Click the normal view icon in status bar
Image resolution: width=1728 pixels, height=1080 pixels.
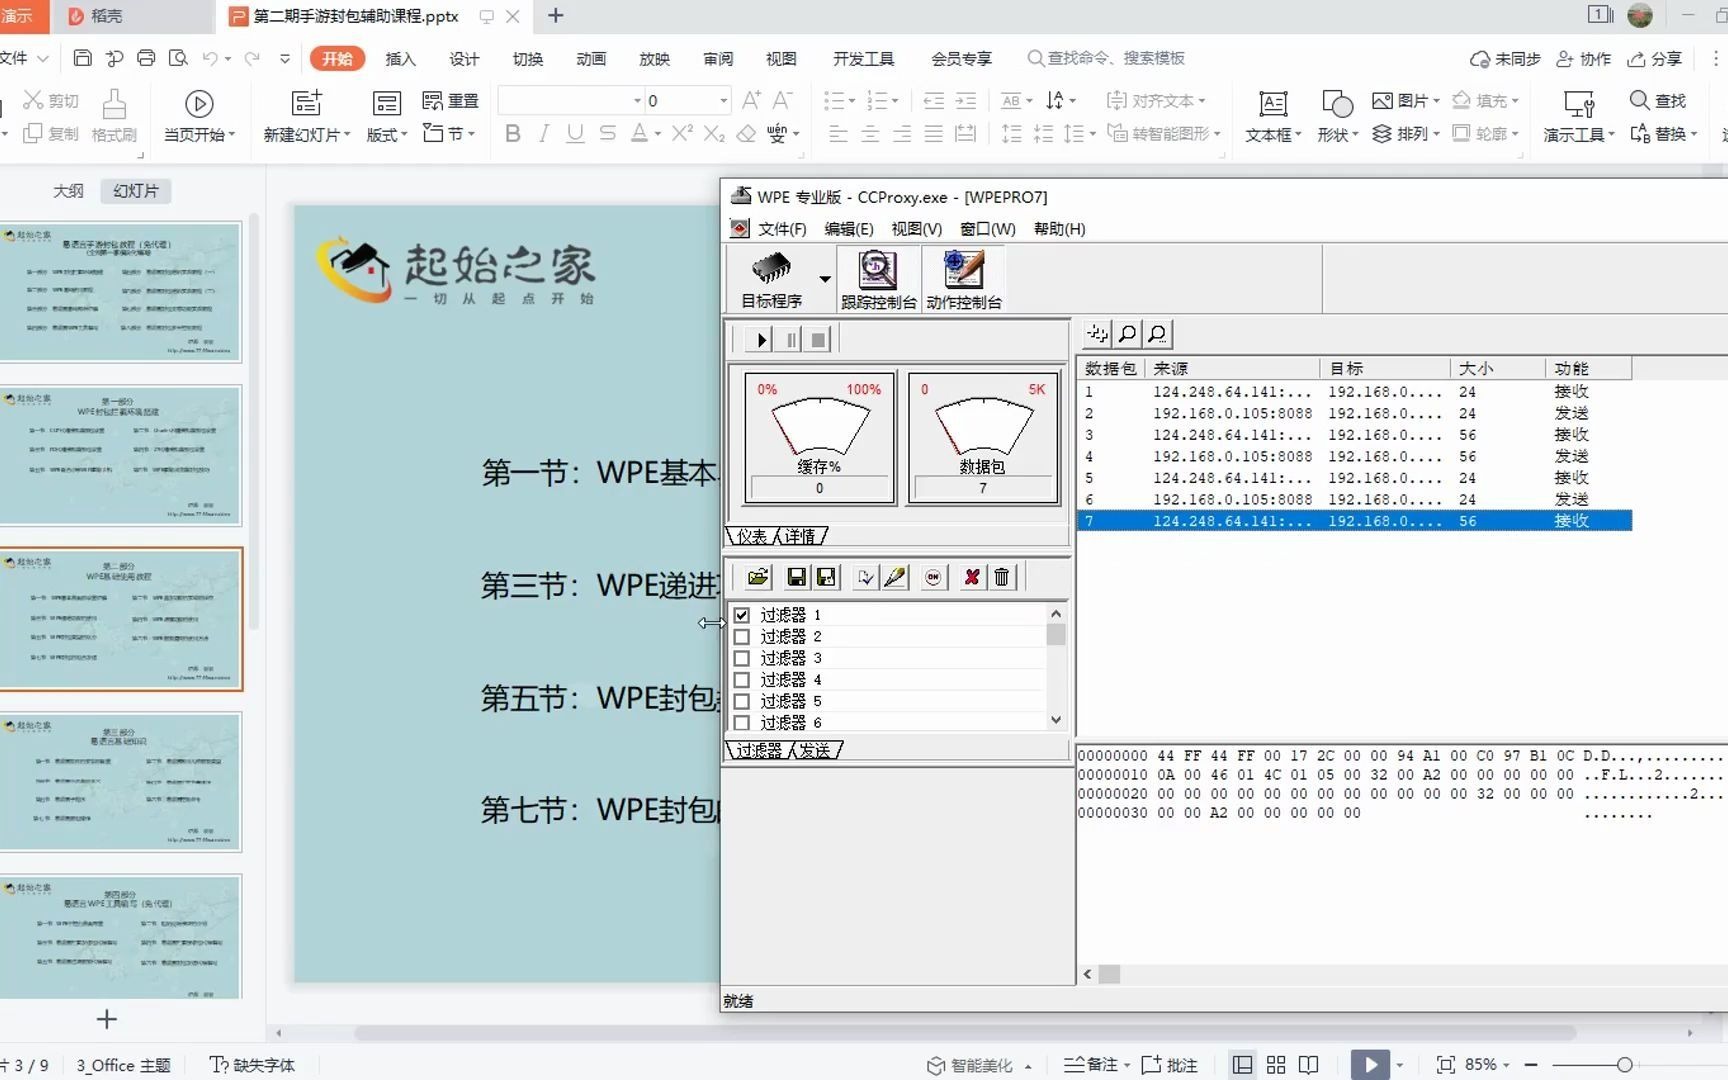(1242, 1065)
